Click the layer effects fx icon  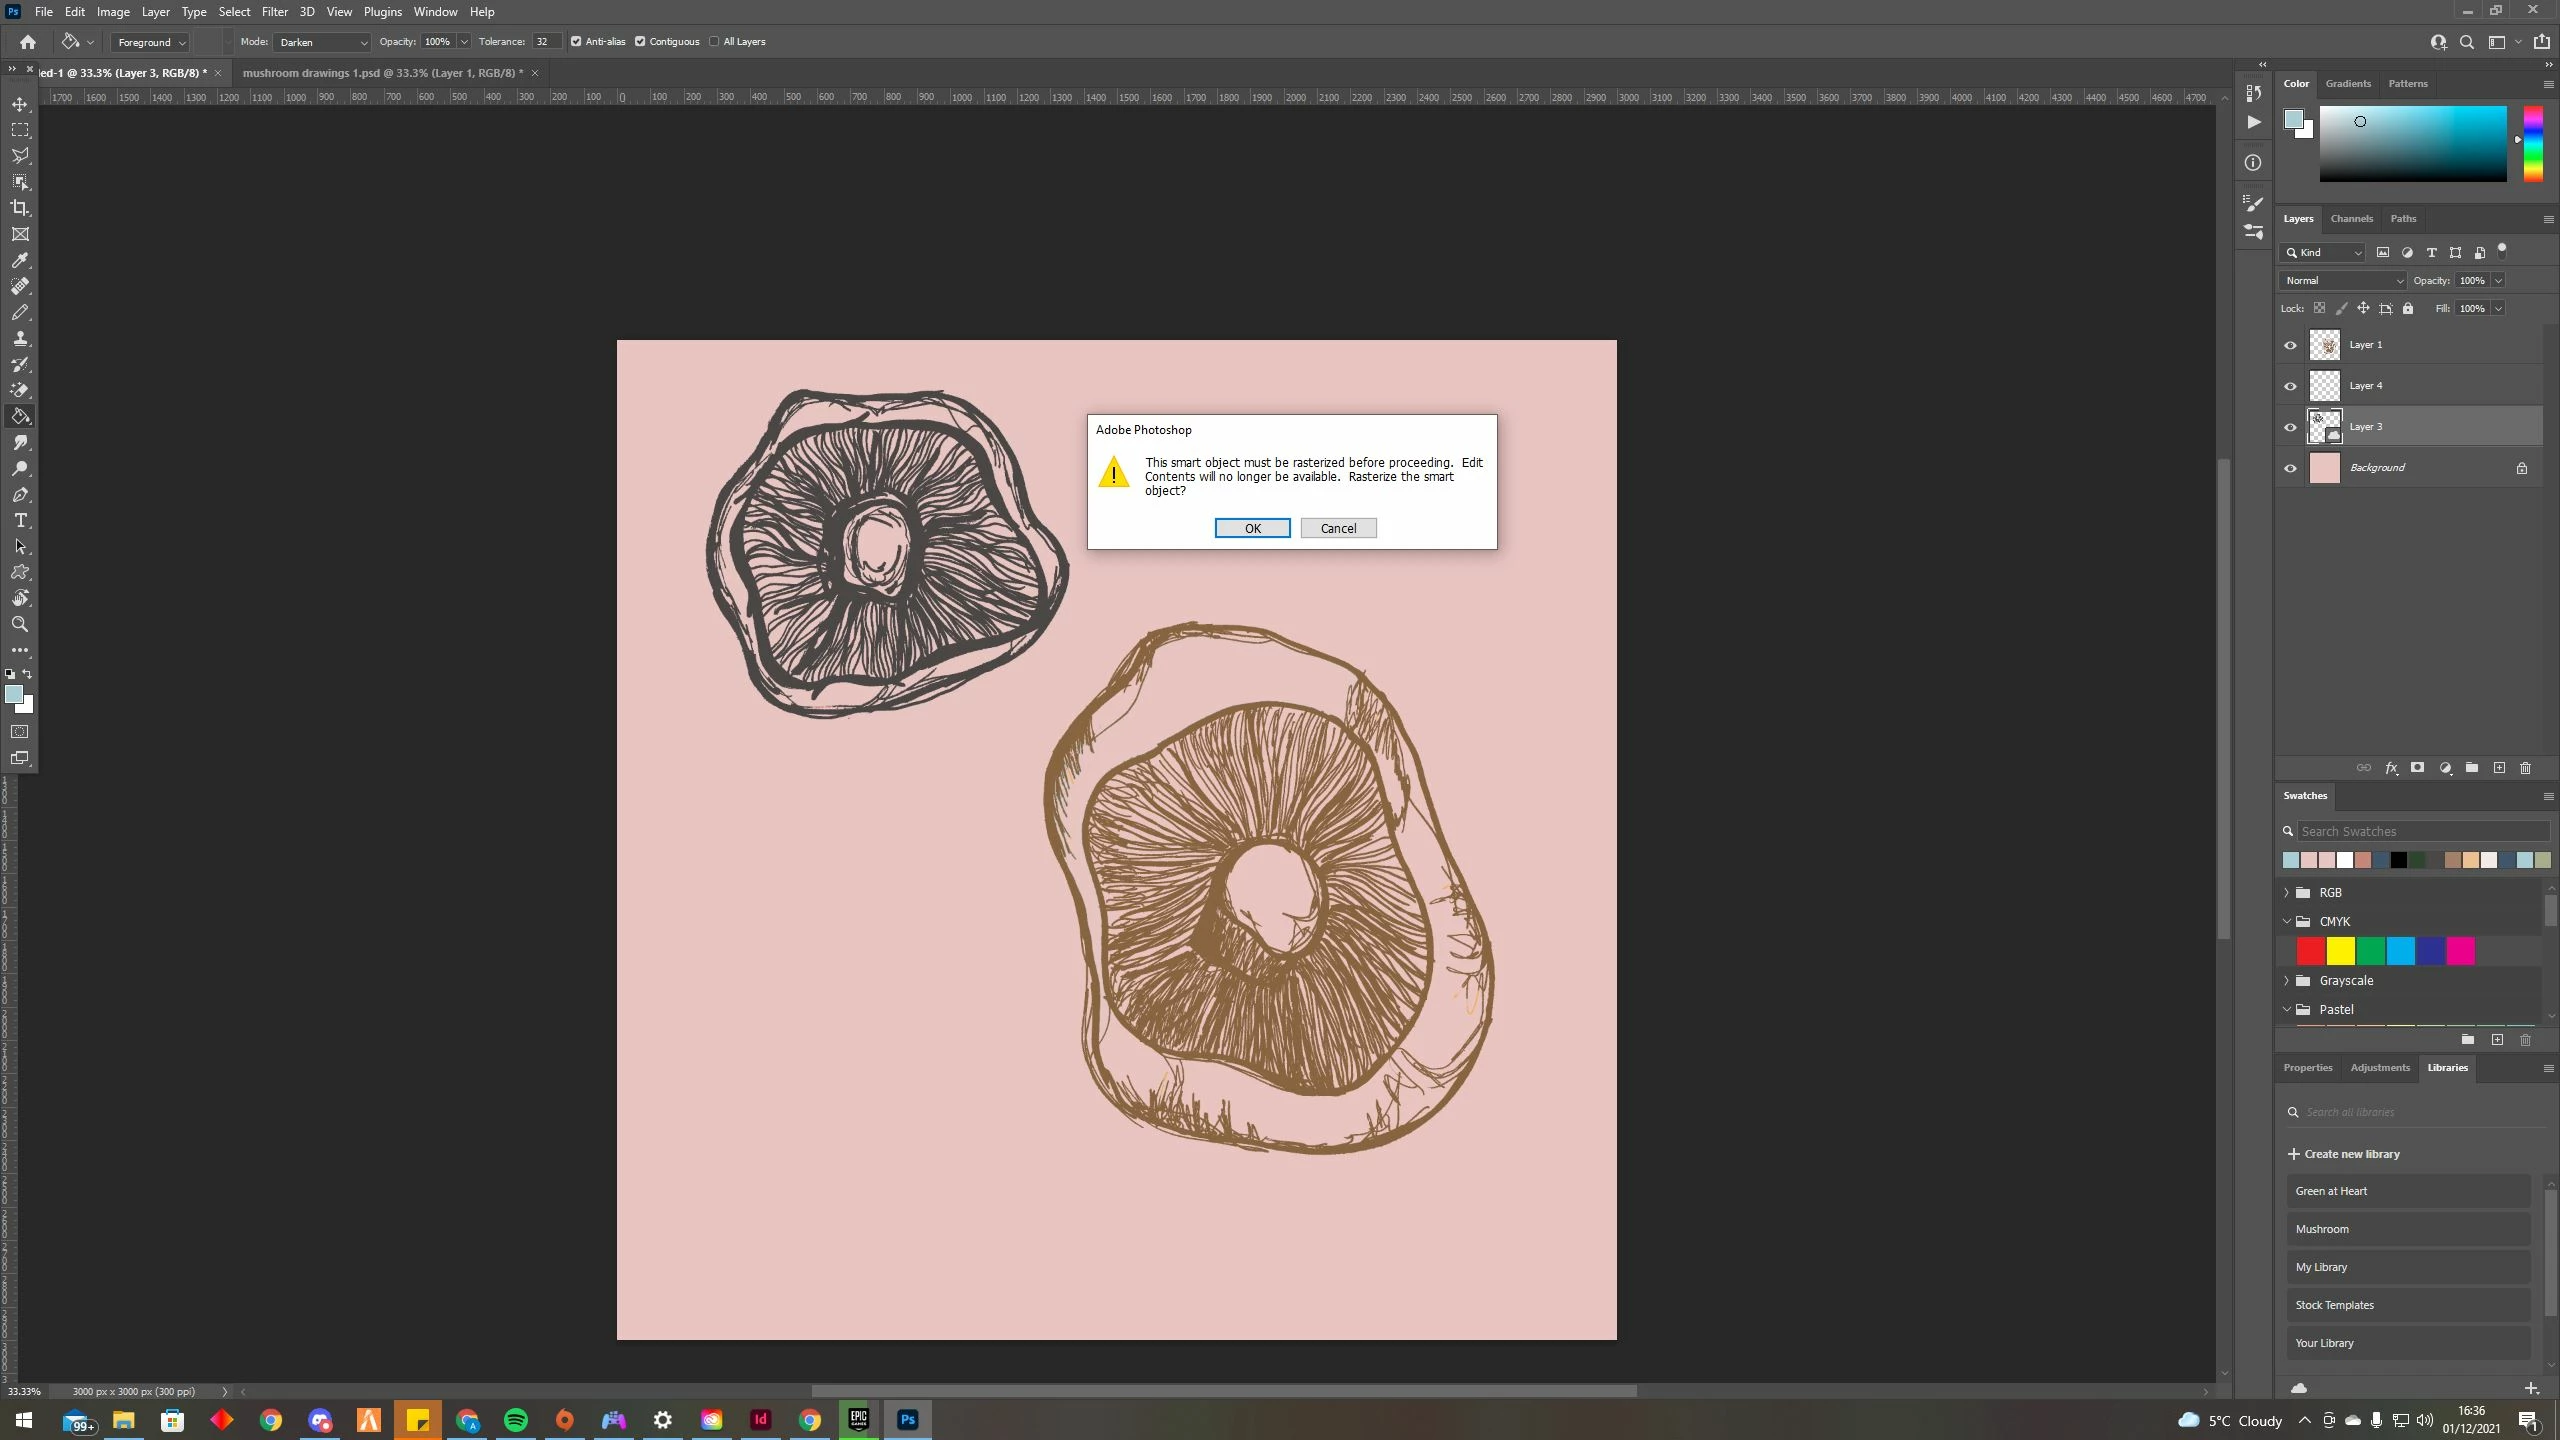click(2391, 768)
